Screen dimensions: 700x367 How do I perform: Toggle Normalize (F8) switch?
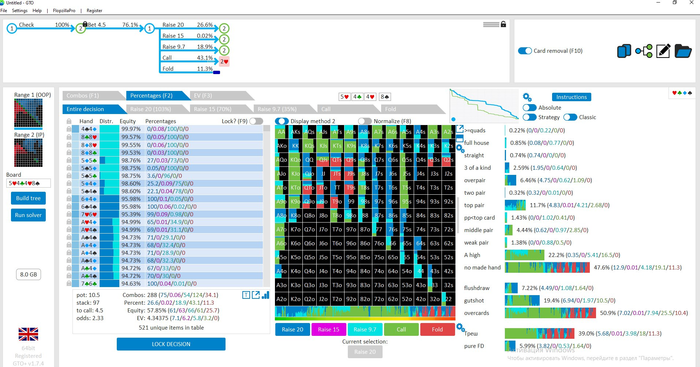[x=364, y=121]
